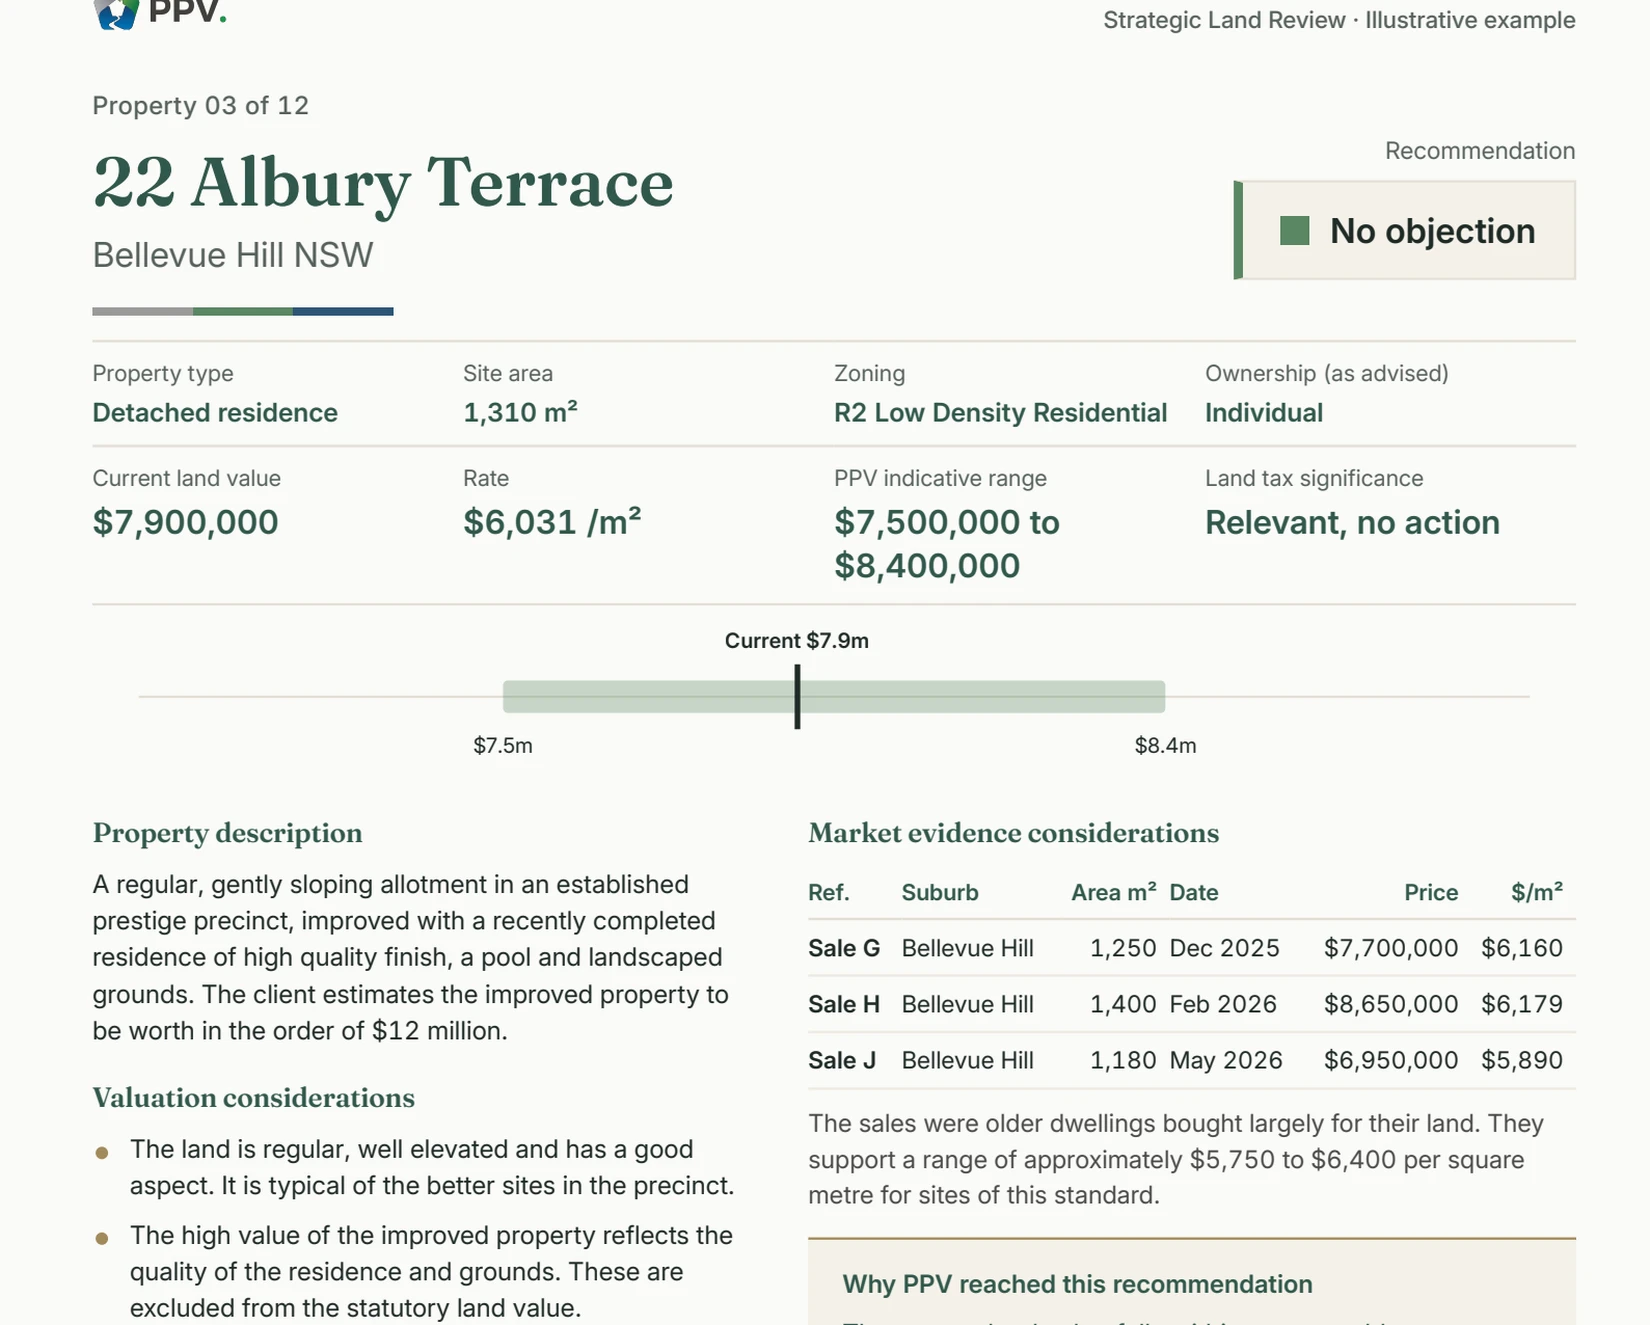Click the Sale H reference cell
Screen dimensions: 1650x1325
pyautogui.click(x=844, y=1004)
